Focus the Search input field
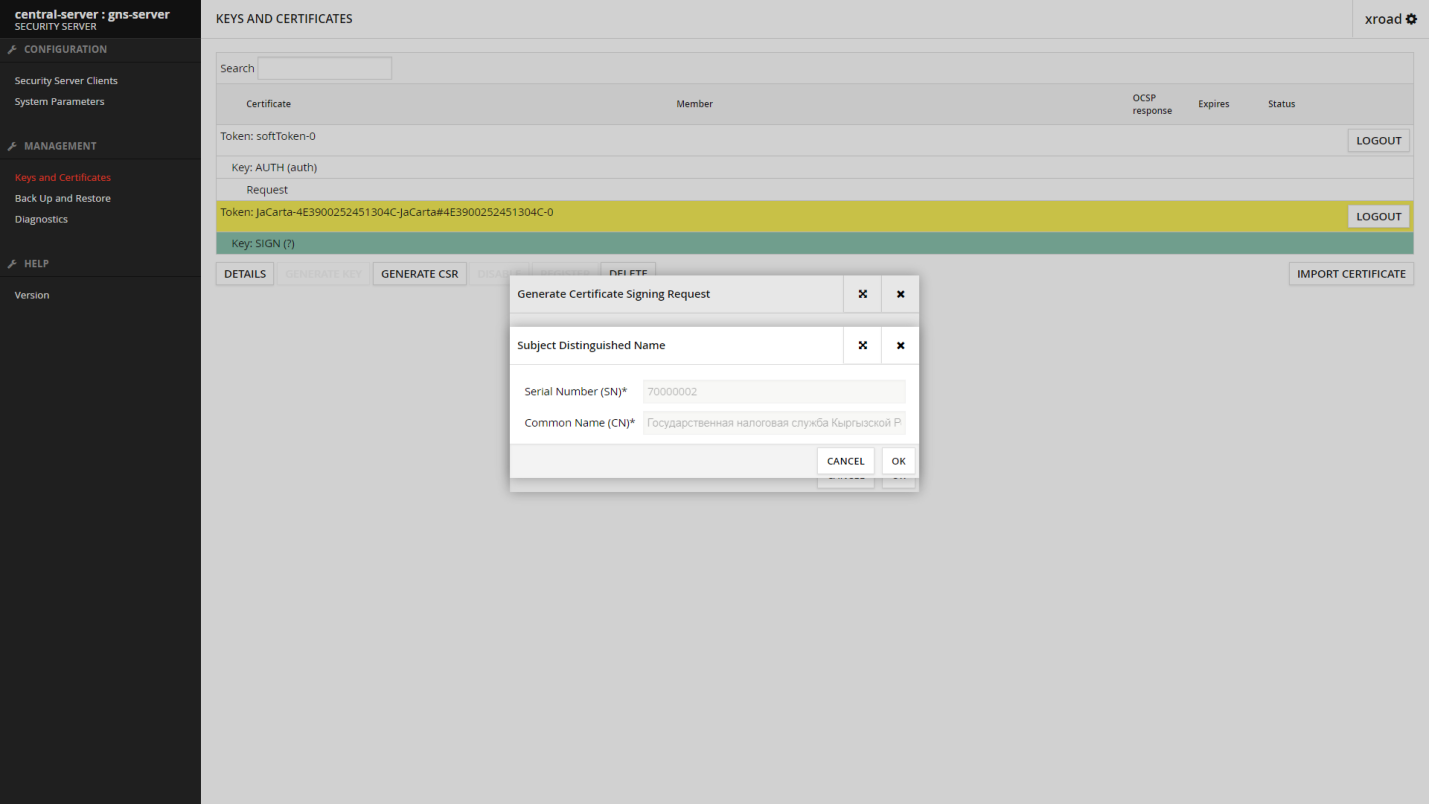 tap(324, 69)
